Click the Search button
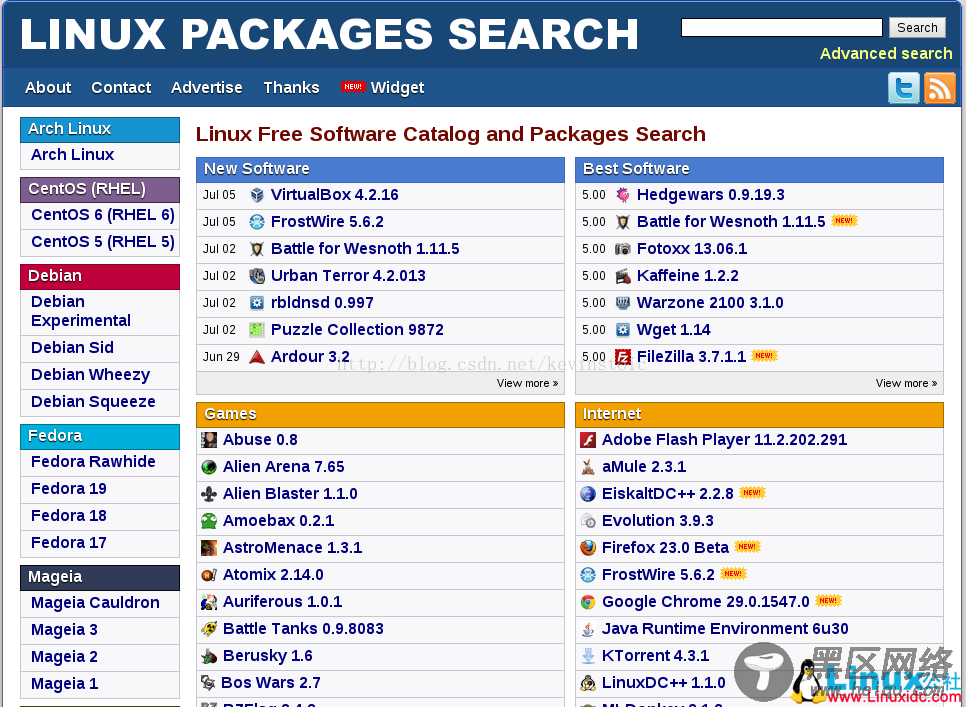 click(917, 28)
